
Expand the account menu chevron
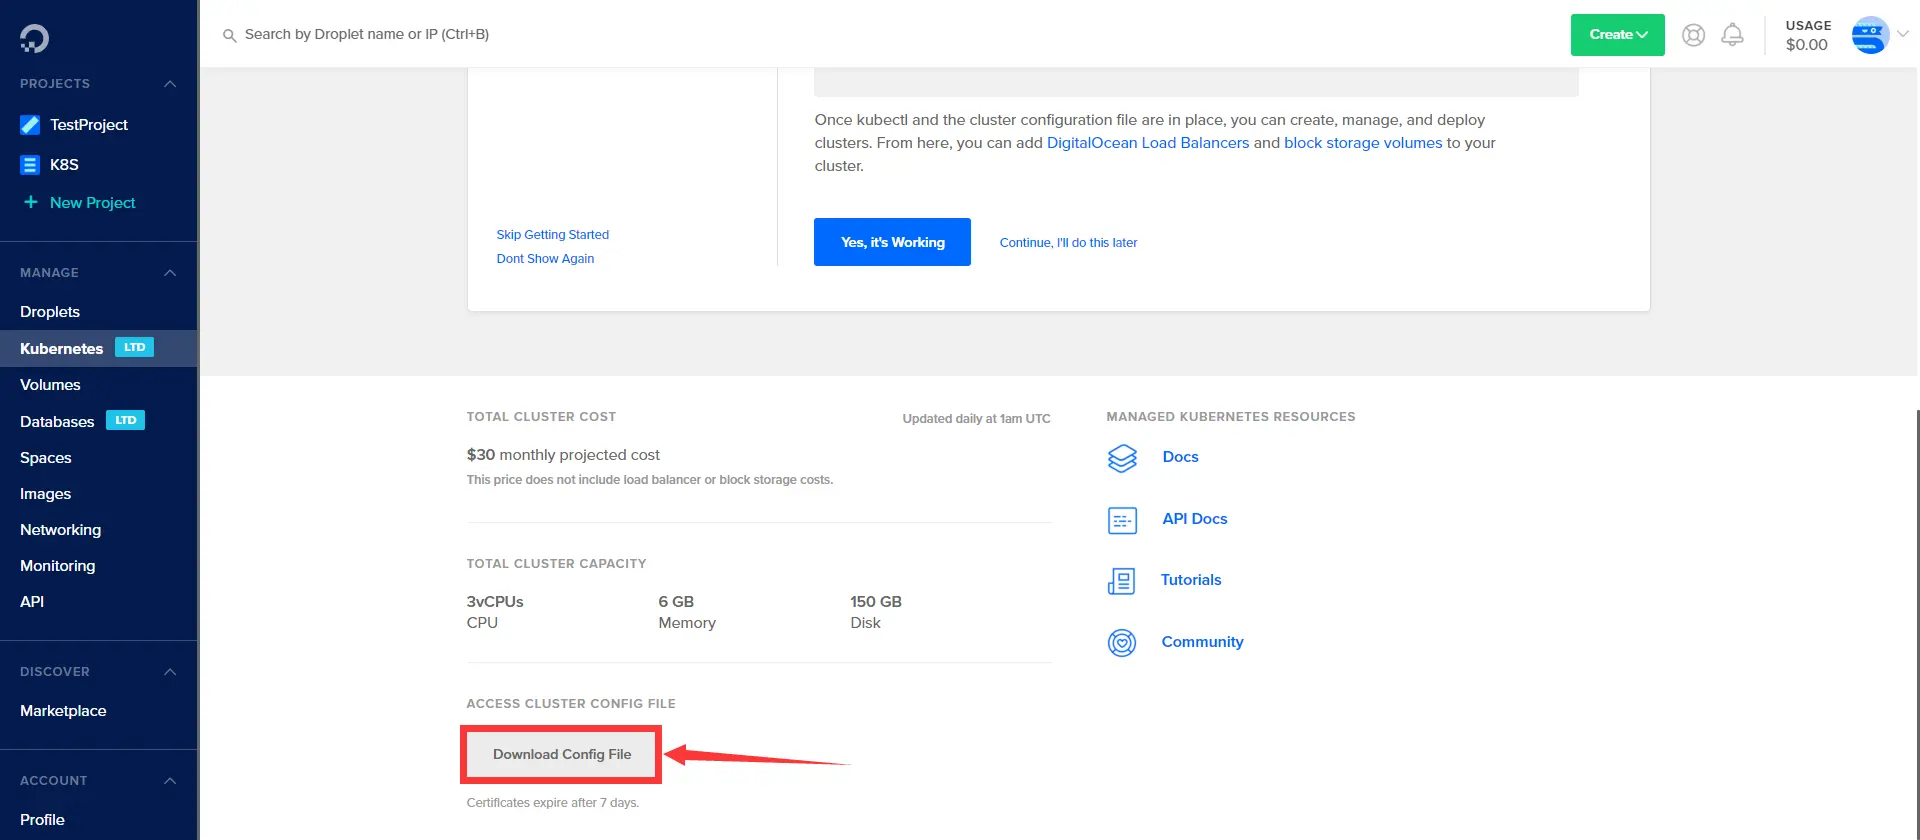pos(1903,34)
